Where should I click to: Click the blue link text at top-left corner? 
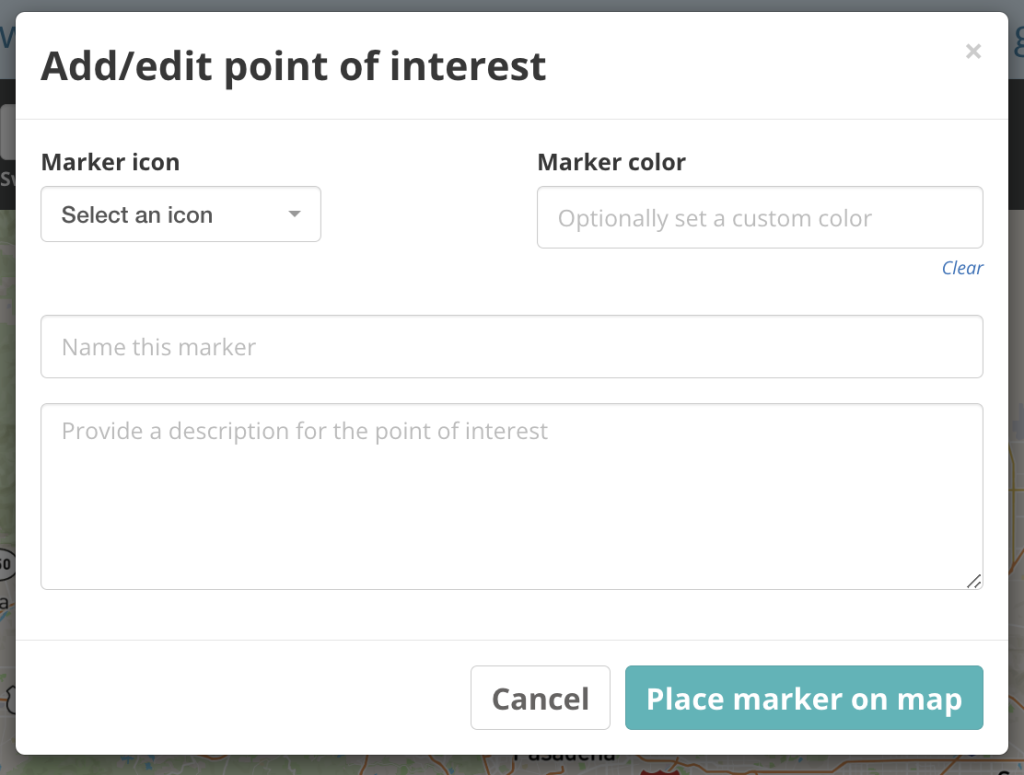(x=7, y=37)
